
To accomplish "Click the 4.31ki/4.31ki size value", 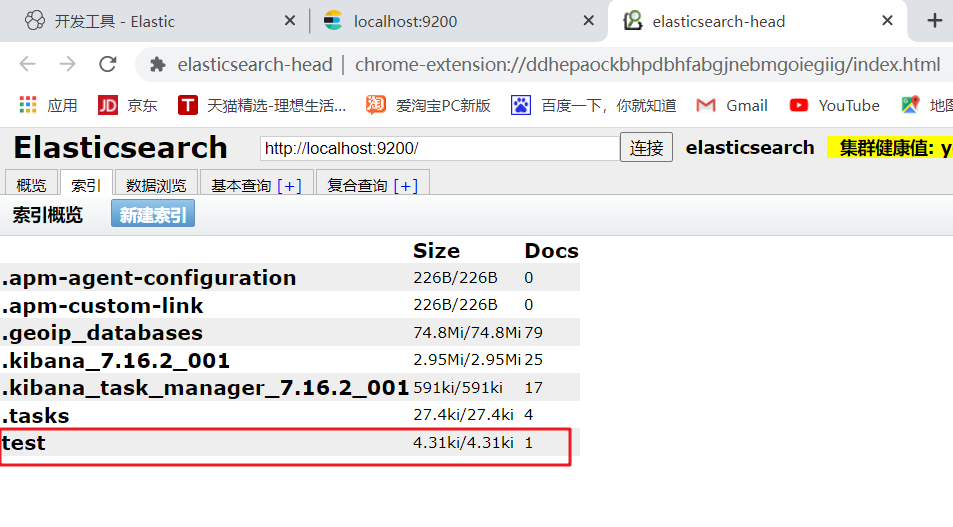I will [x=463, y=443].
